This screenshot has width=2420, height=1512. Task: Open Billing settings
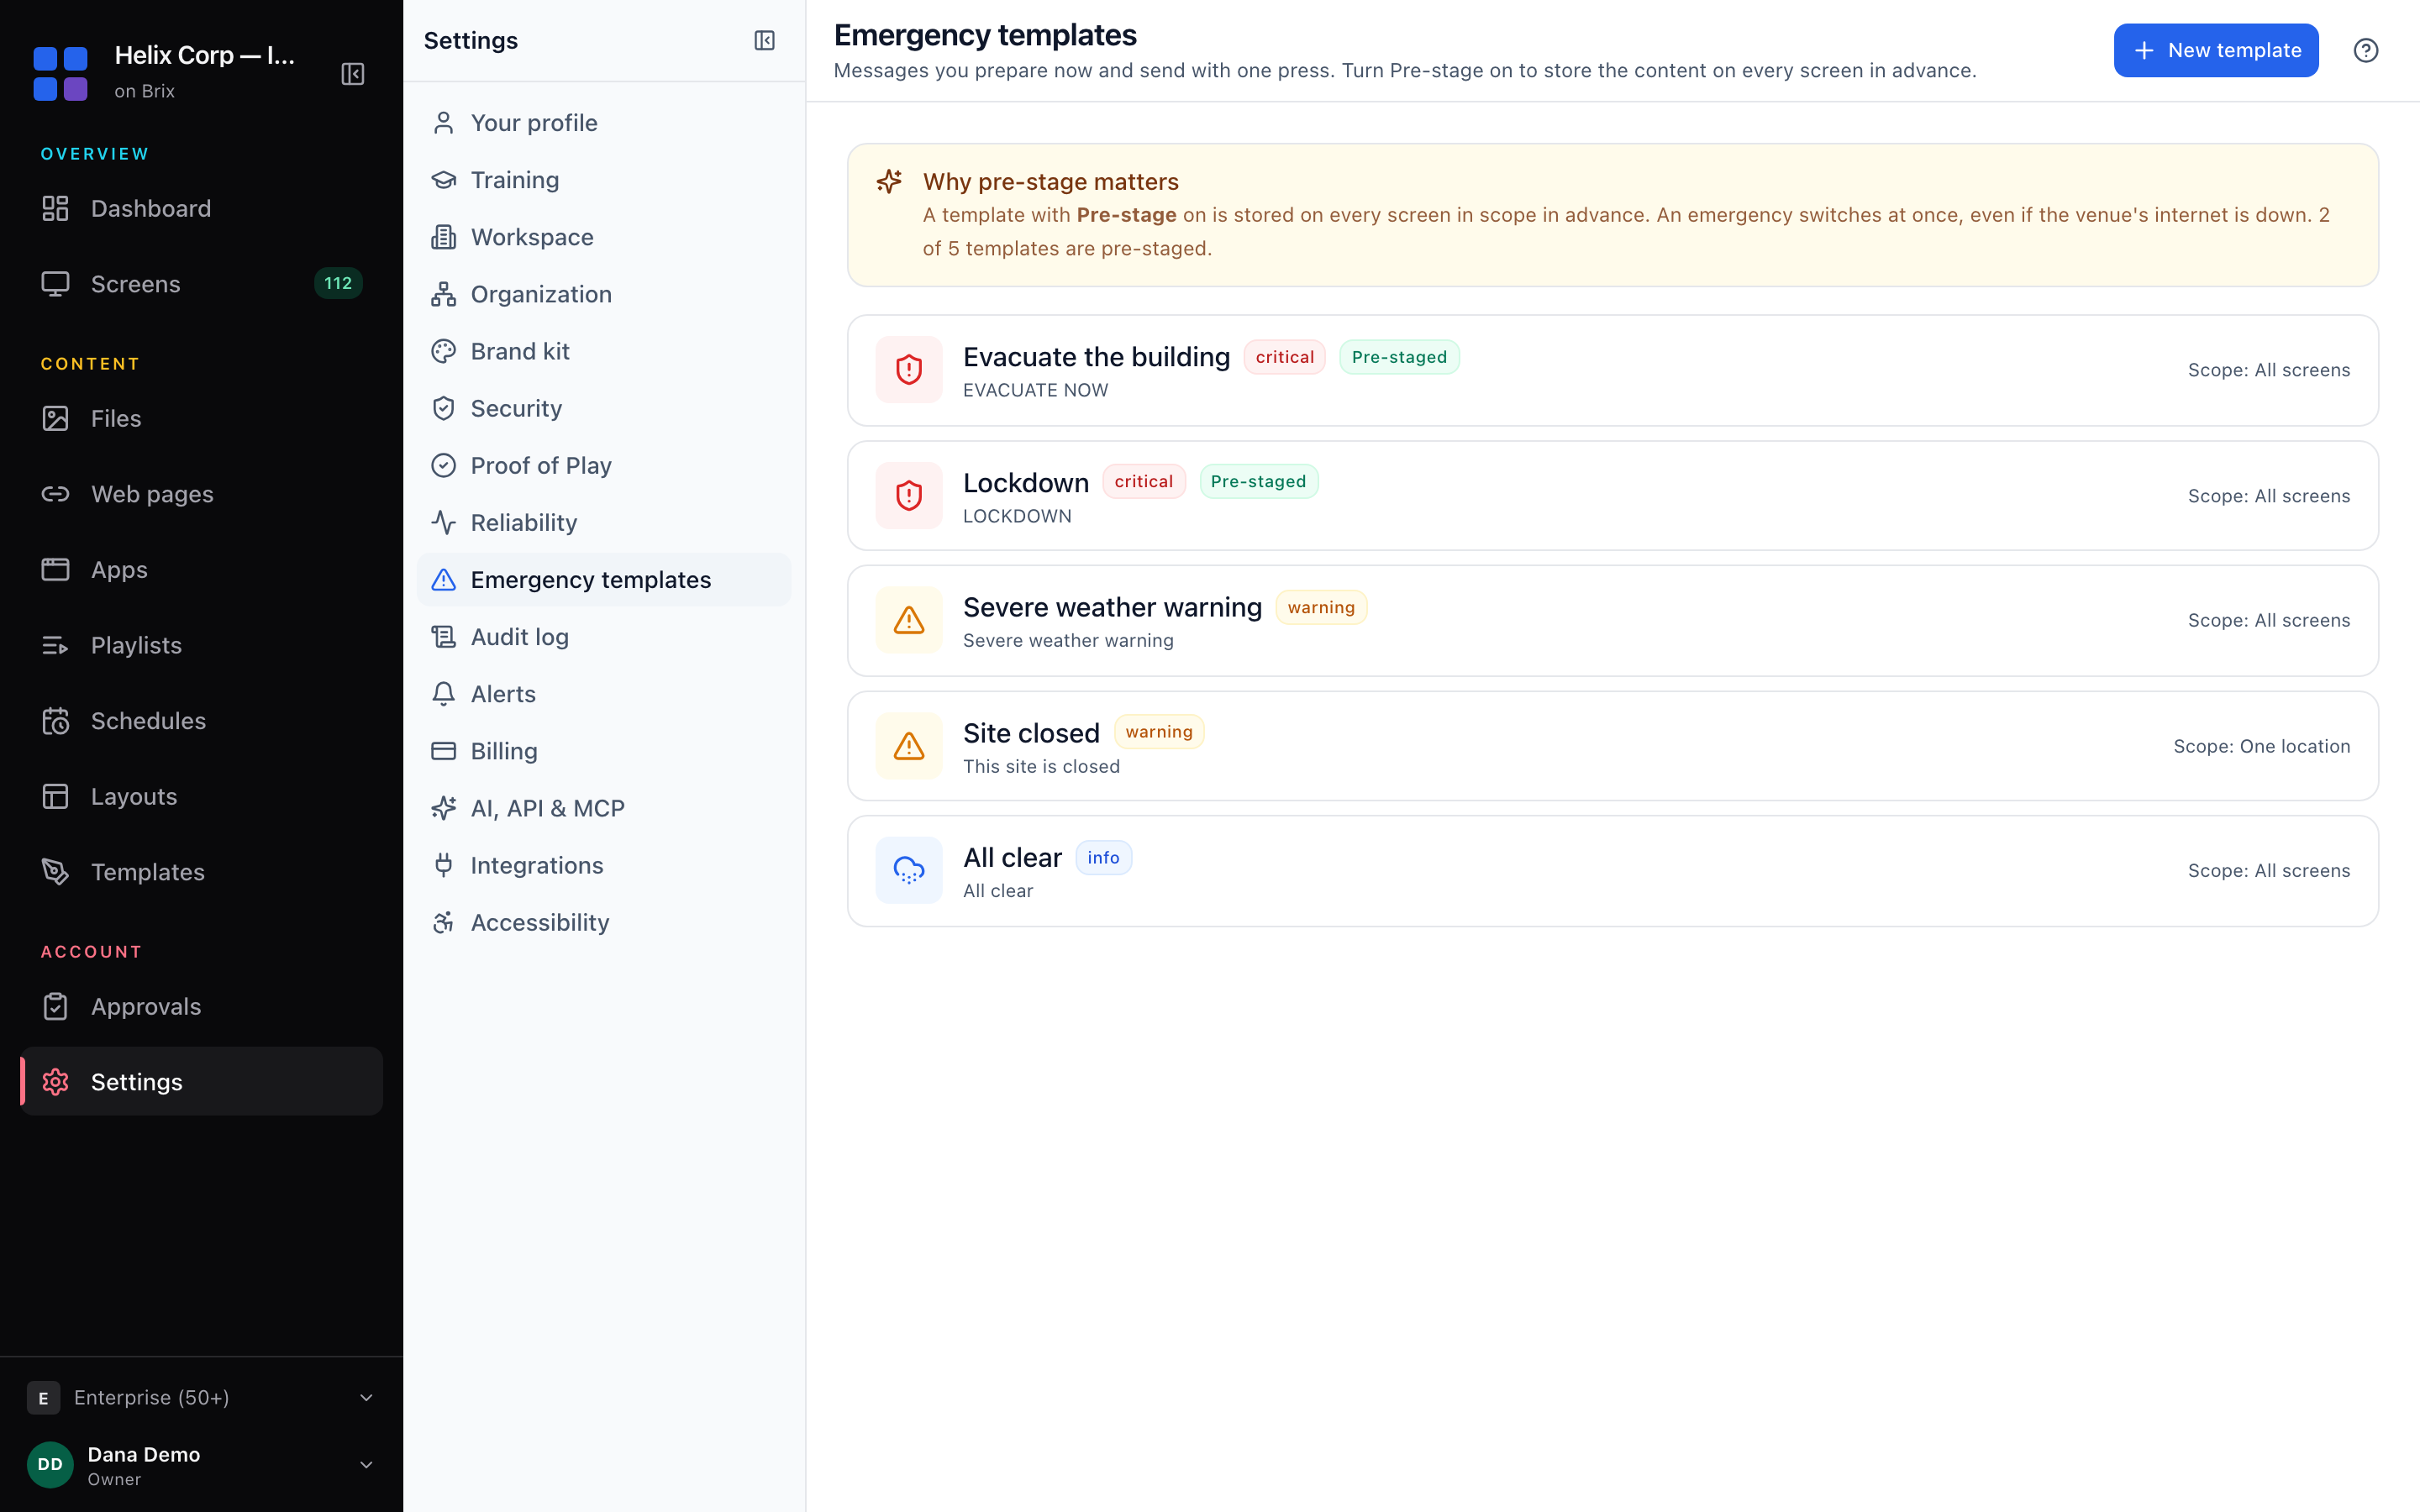pos(603,751)
